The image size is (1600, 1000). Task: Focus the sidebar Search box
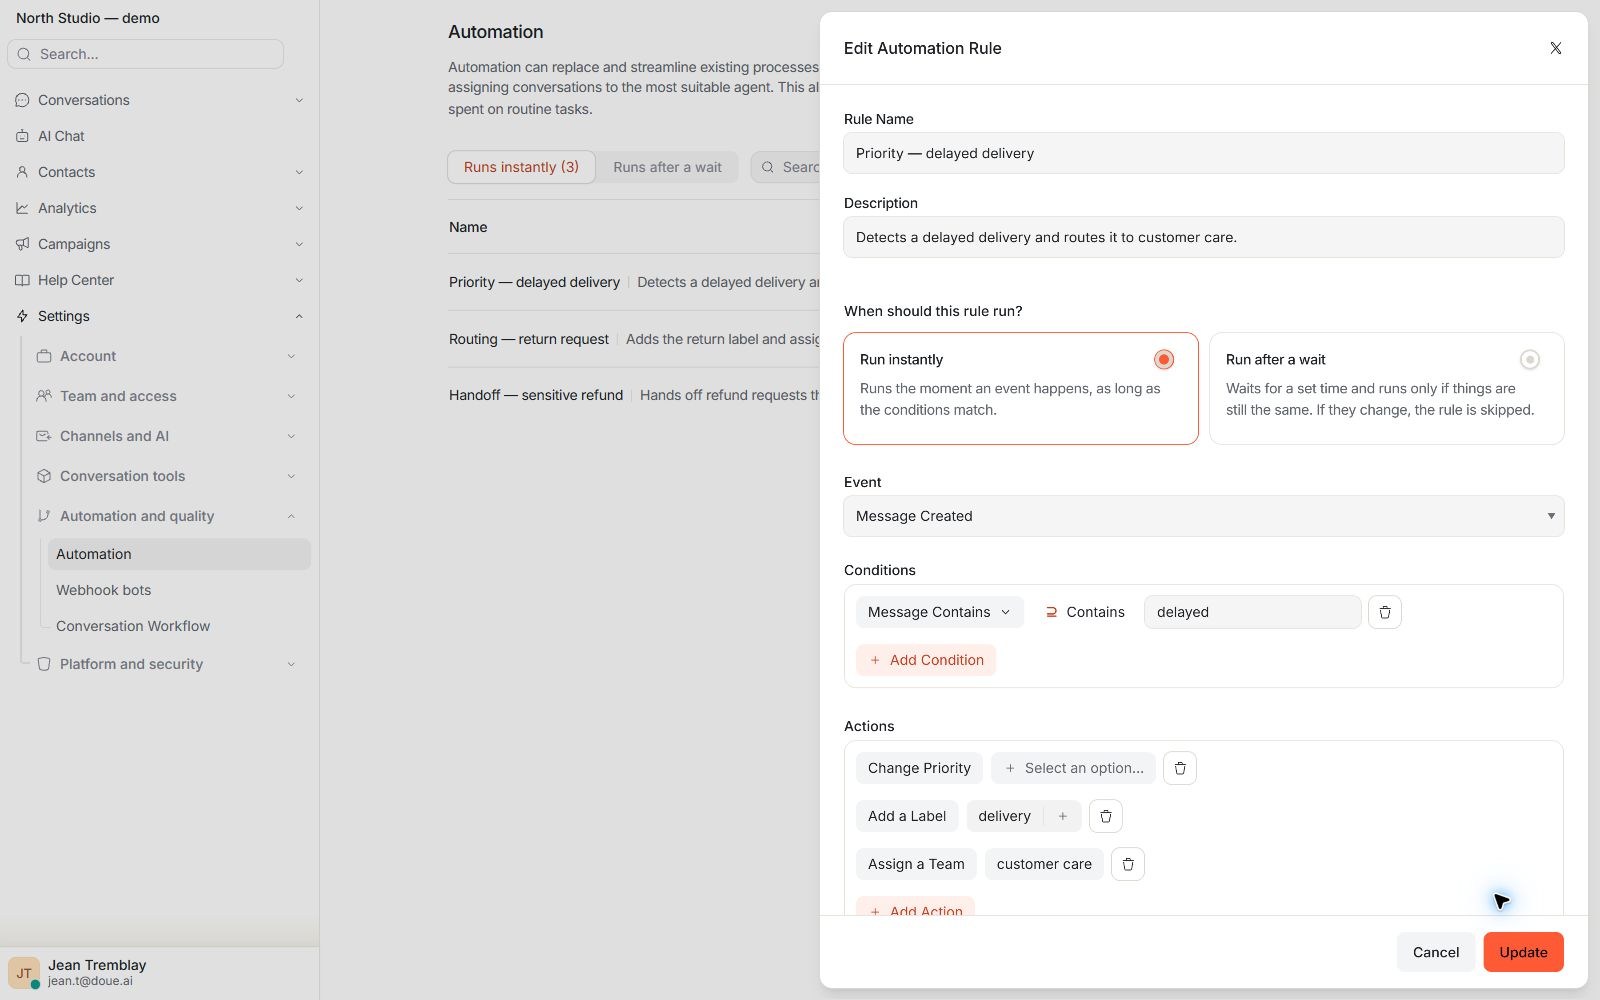(146, 54)
